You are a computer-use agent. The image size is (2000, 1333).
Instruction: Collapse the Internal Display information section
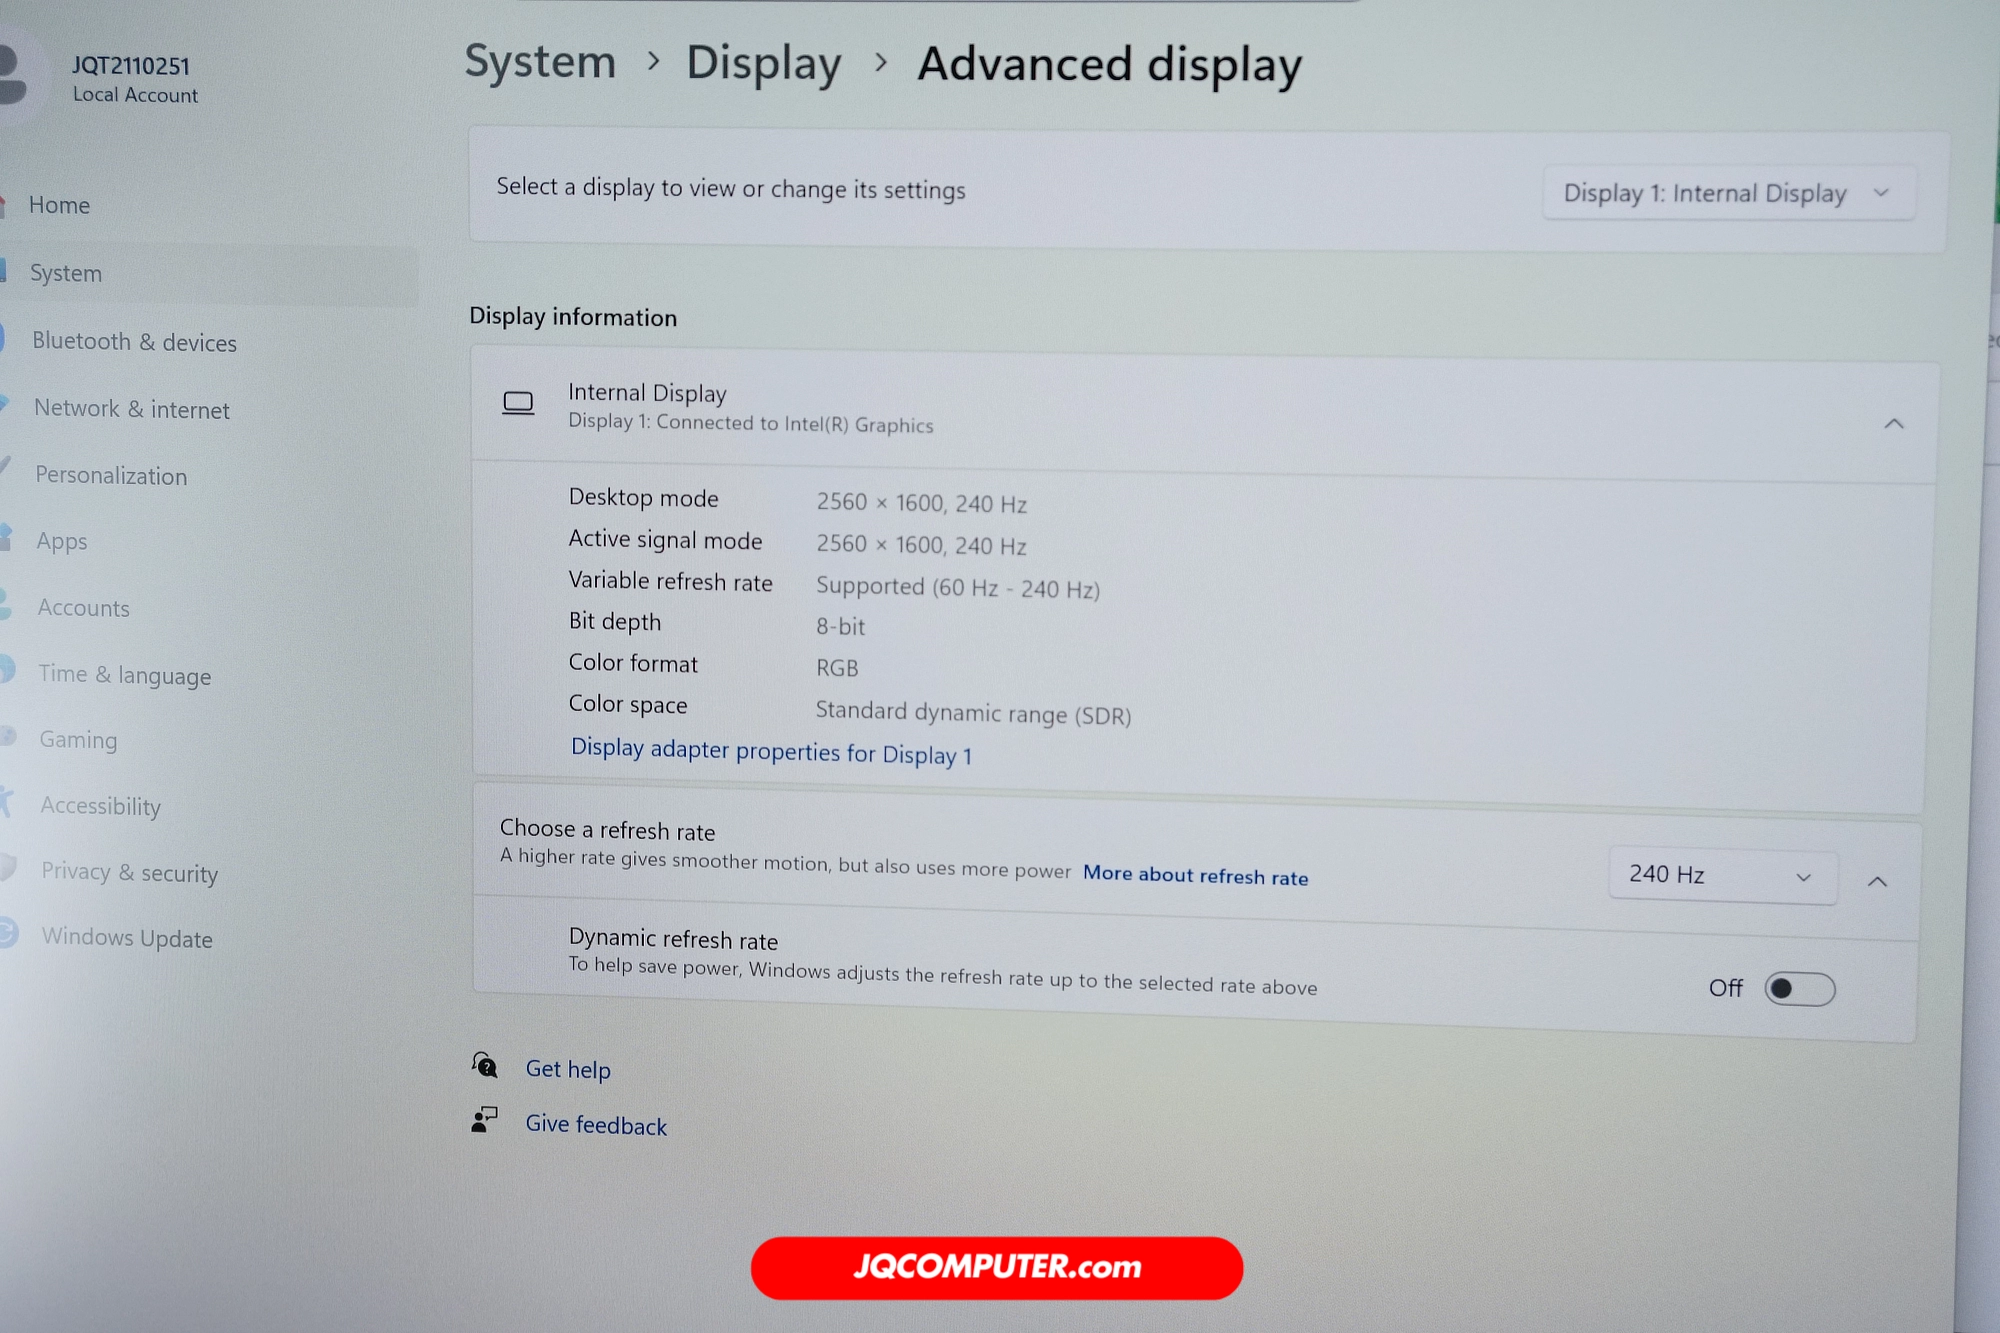(x=1893, y=424)
